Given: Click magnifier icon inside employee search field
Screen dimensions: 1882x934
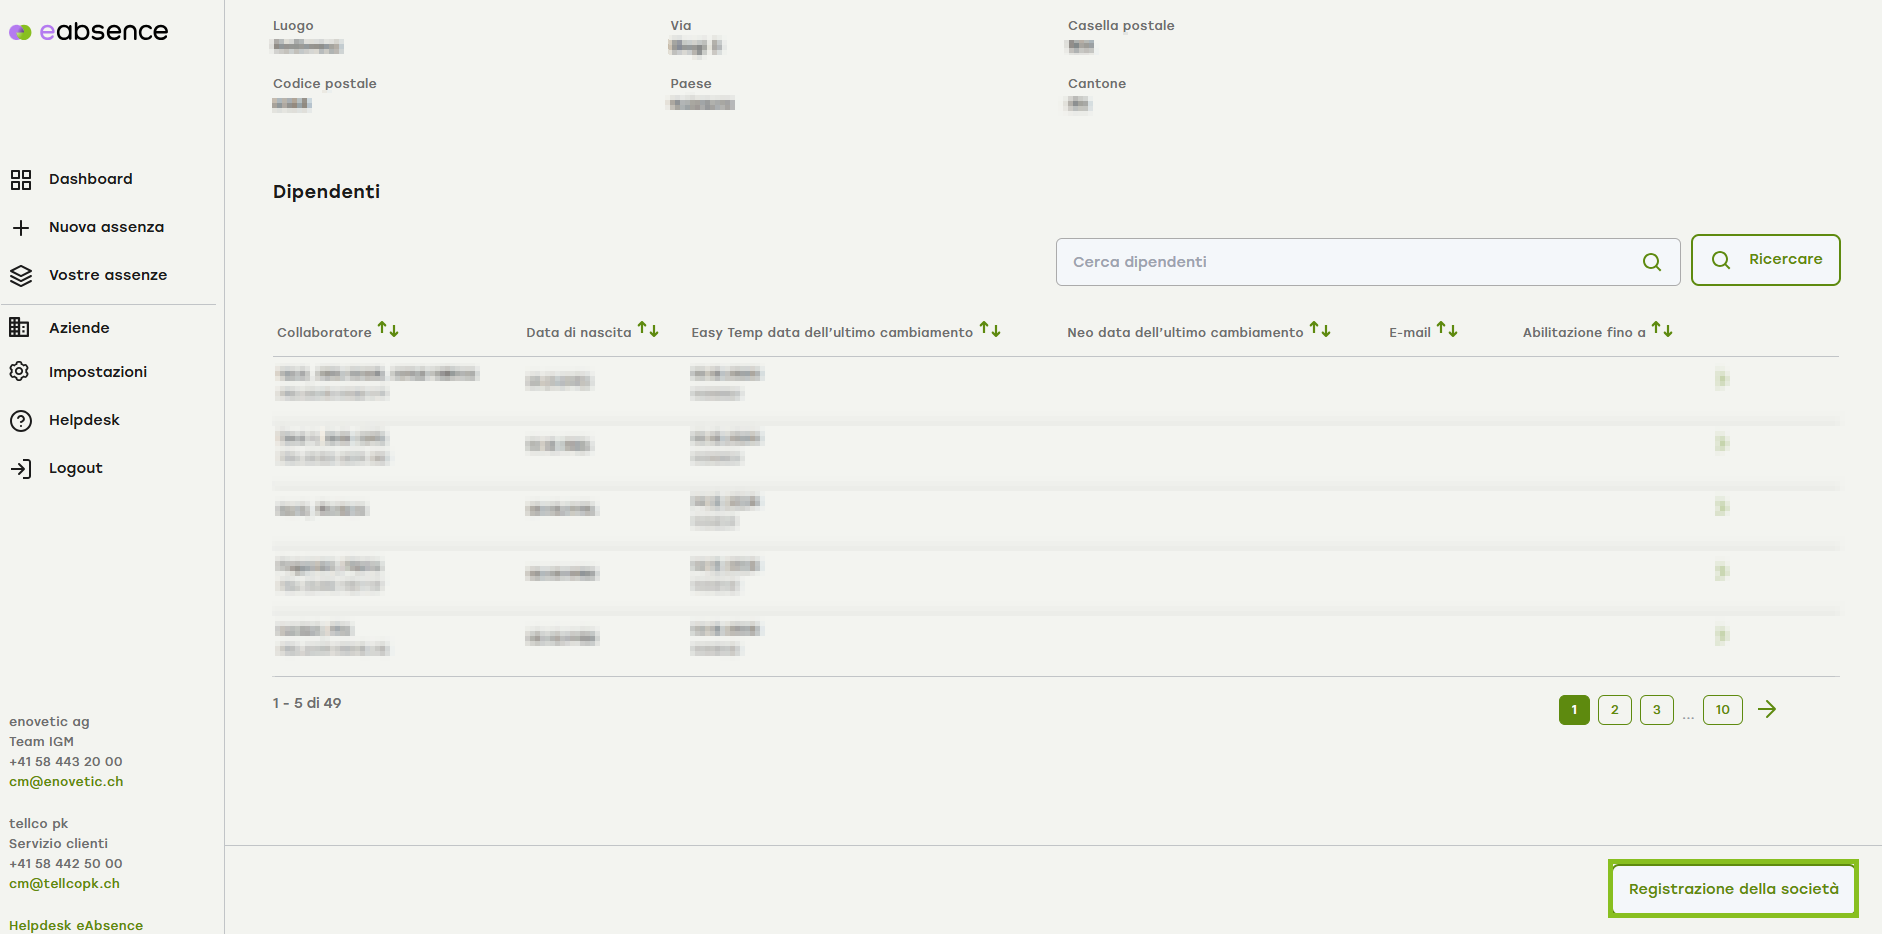Looking at the screenshot, I should pyautogui.click(x=1651, y=262).
